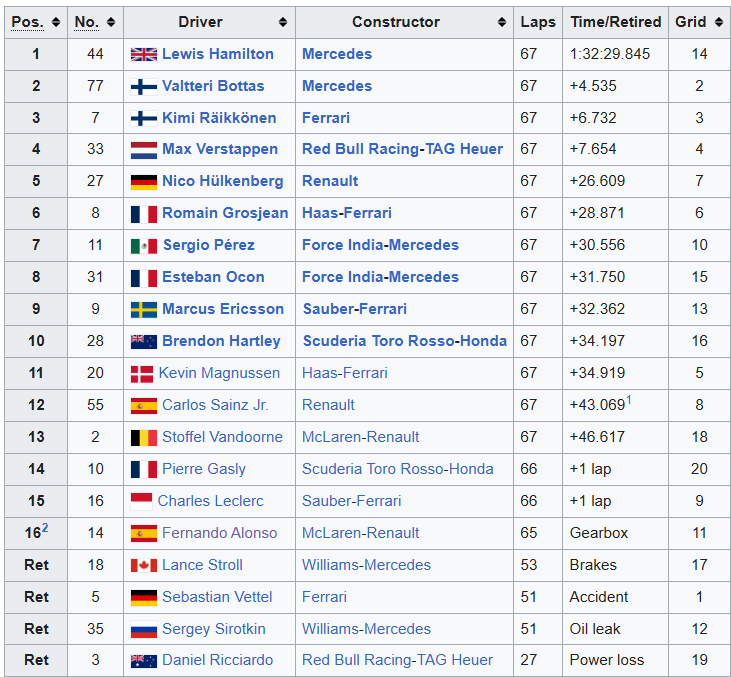Open Red Bull Racing link in Verstappen's row
Viewport: 731px width, 677px height.
tap(360, 149)
